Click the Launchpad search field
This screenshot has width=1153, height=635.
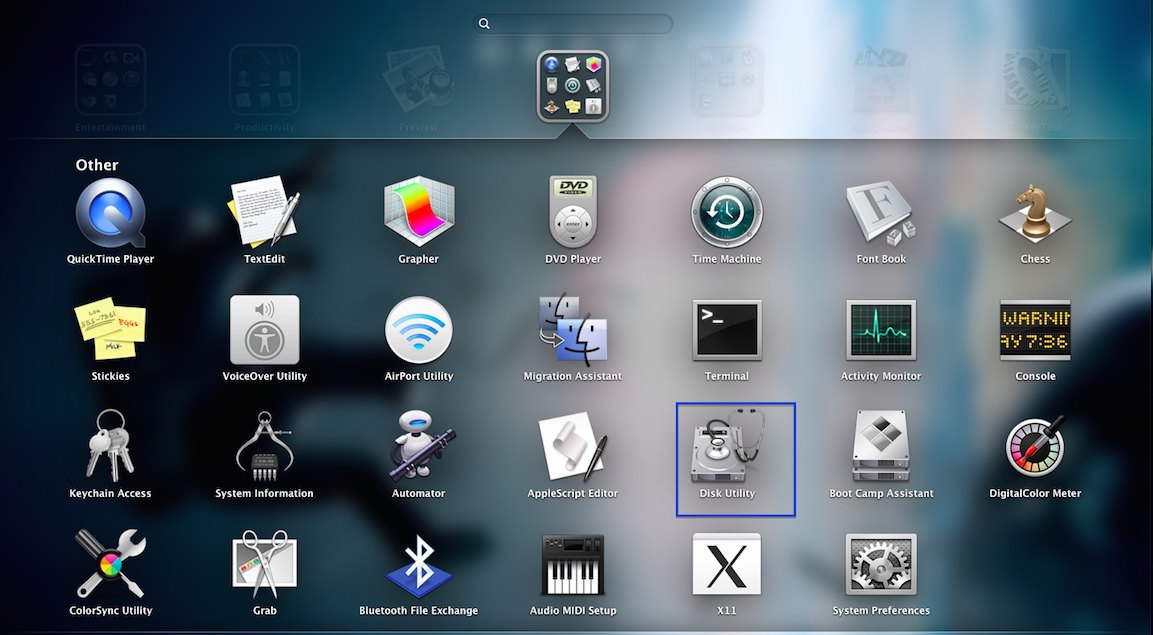[x=573, y=24]
